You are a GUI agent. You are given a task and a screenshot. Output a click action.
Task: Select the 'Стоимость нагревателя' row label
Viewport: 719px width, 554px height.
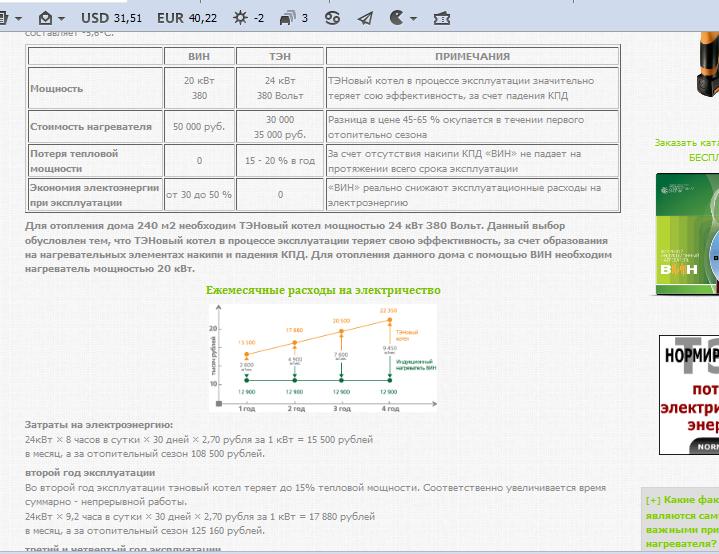[x=91, y=127]
